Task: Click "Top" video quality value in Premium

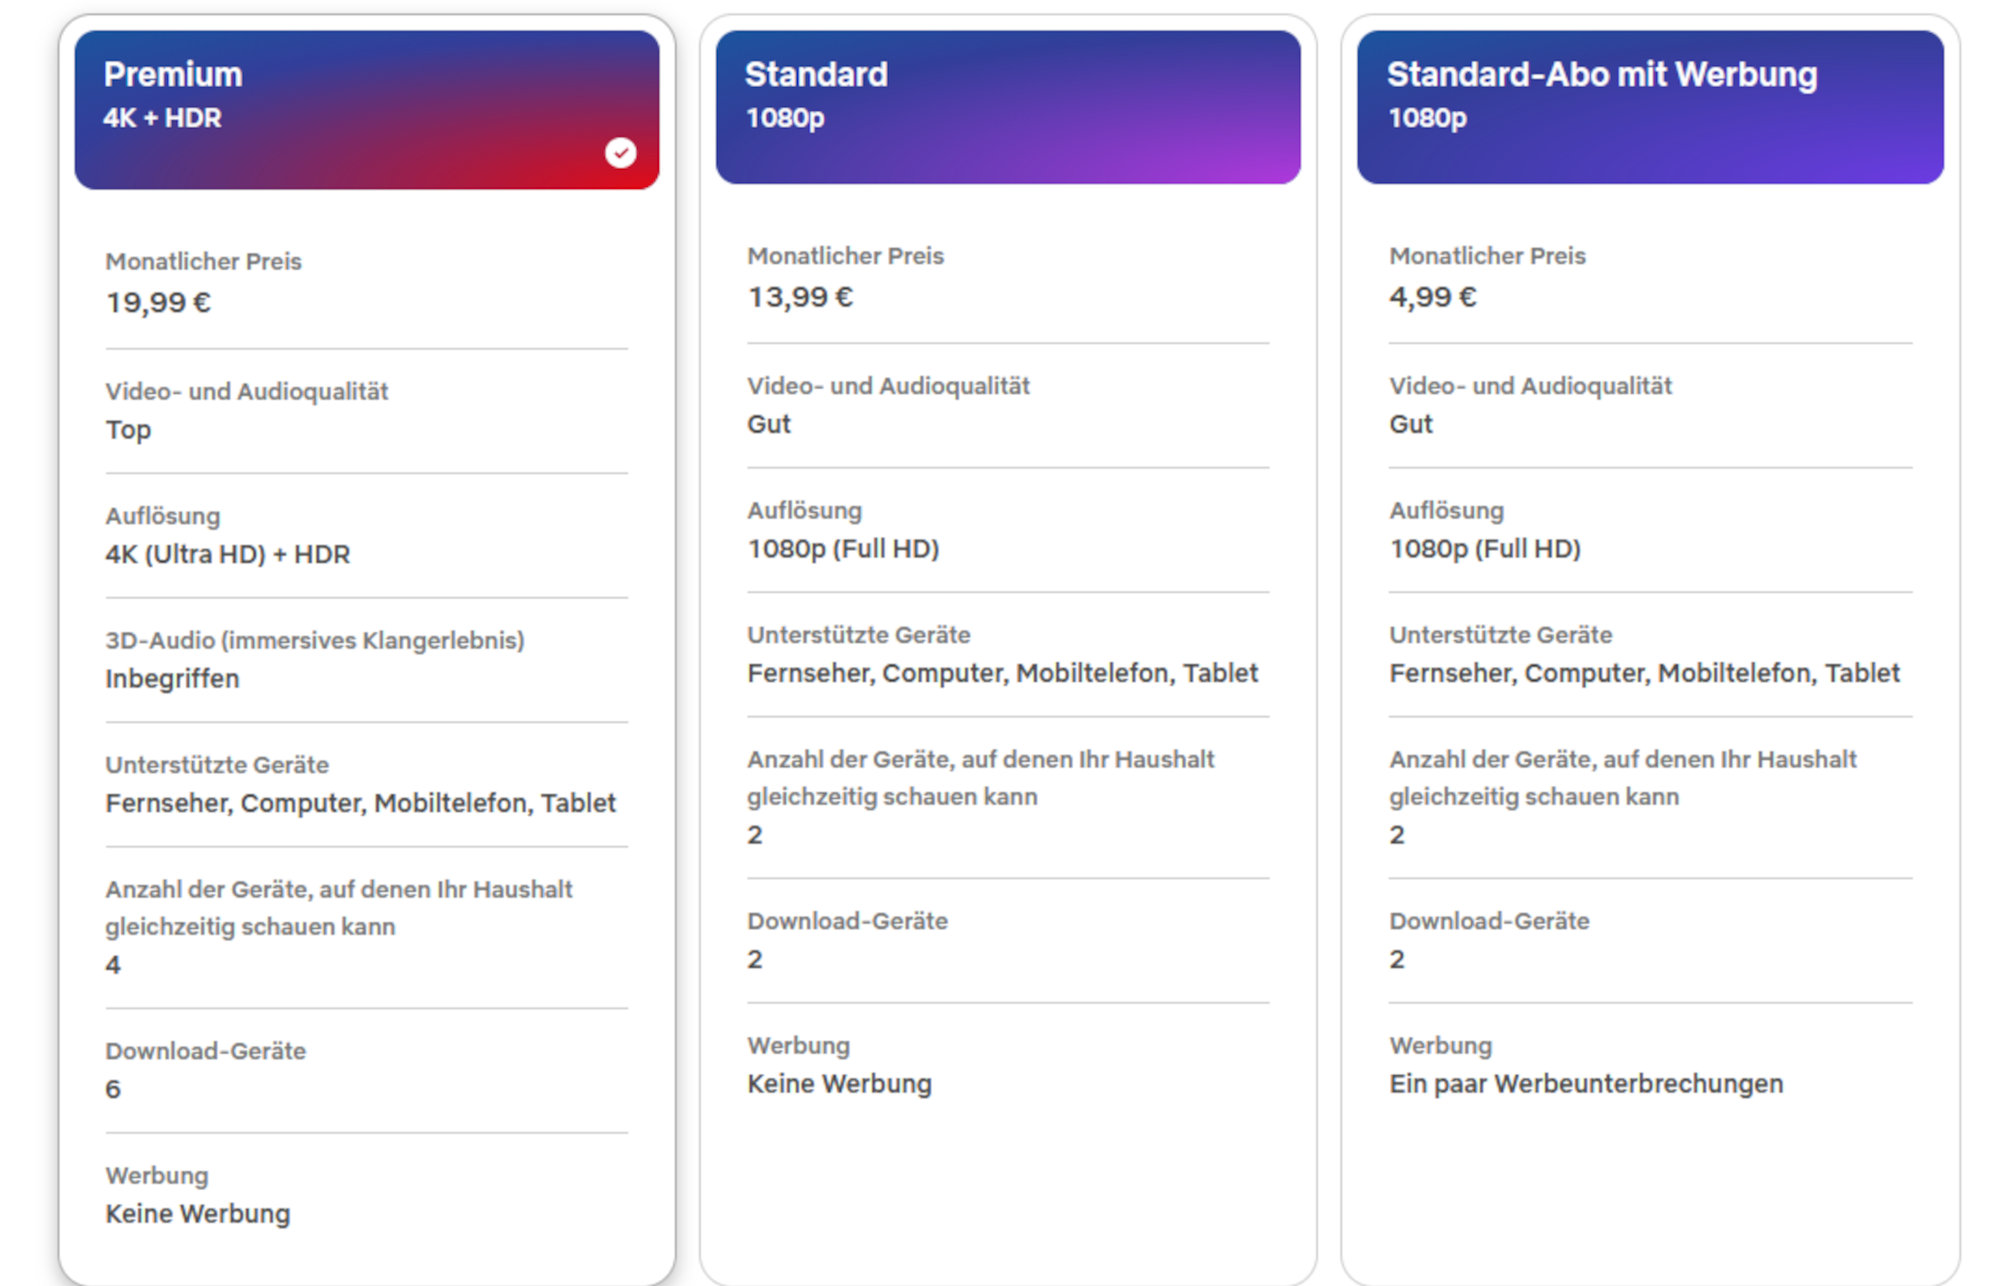Action: [x=128, y=430]
